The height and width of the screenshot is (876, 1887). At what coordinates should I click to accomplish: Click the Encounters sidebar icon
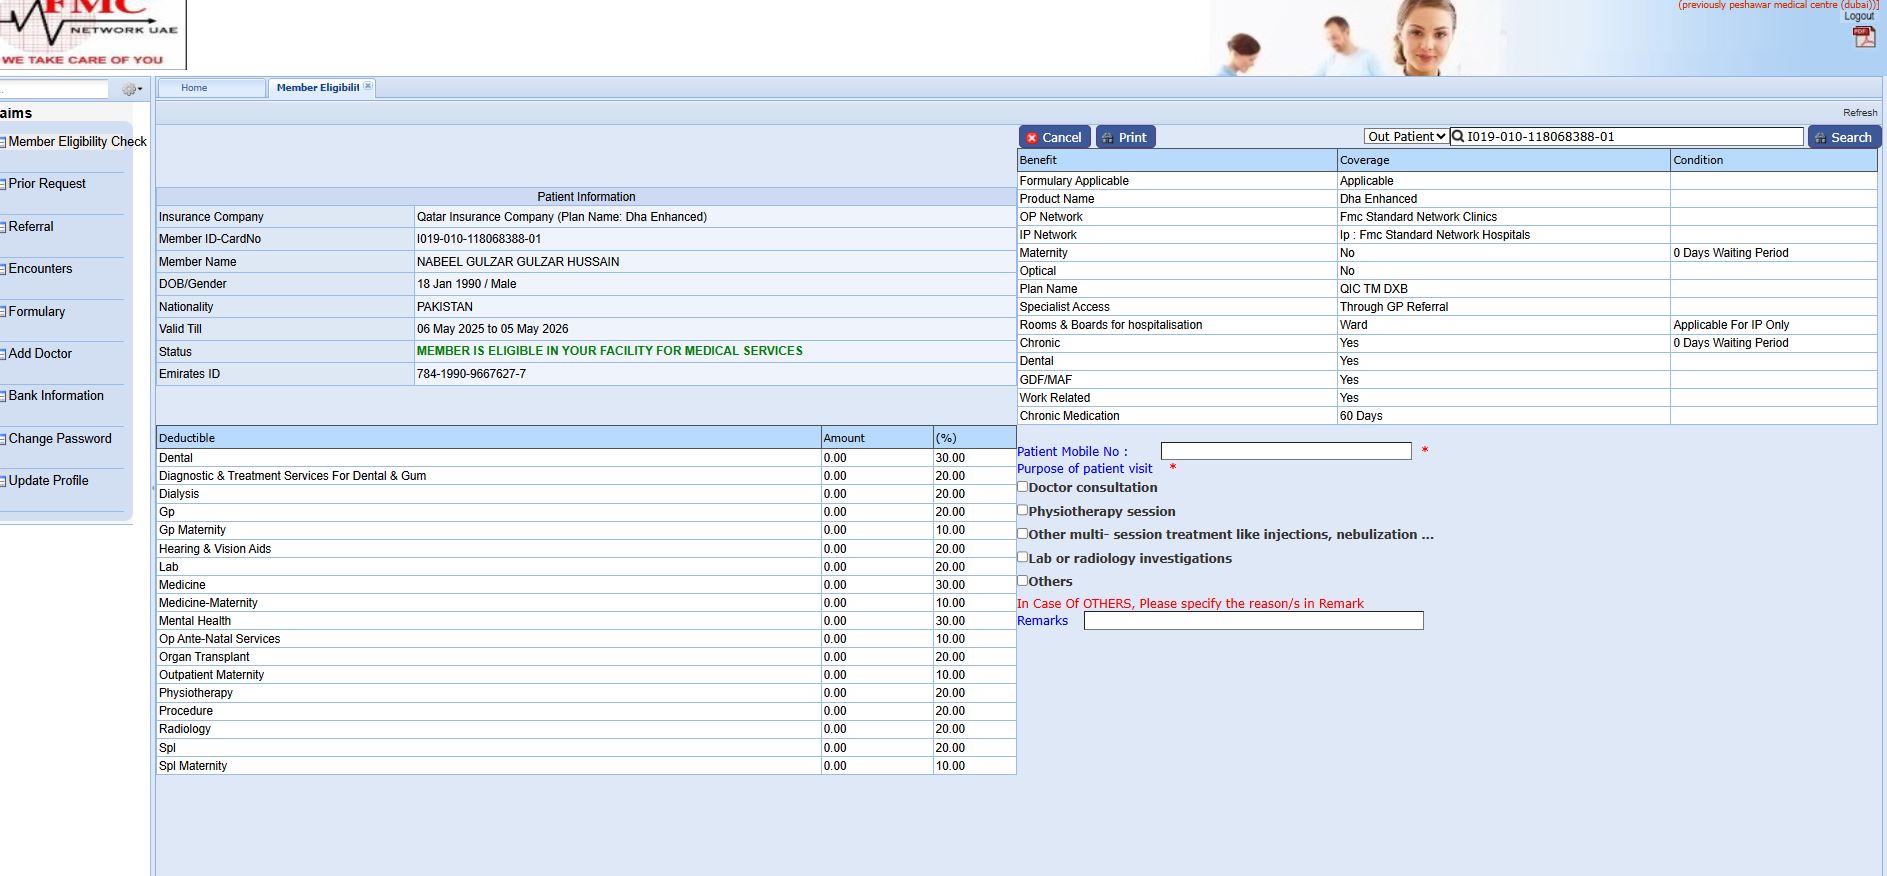coord(3,269)
